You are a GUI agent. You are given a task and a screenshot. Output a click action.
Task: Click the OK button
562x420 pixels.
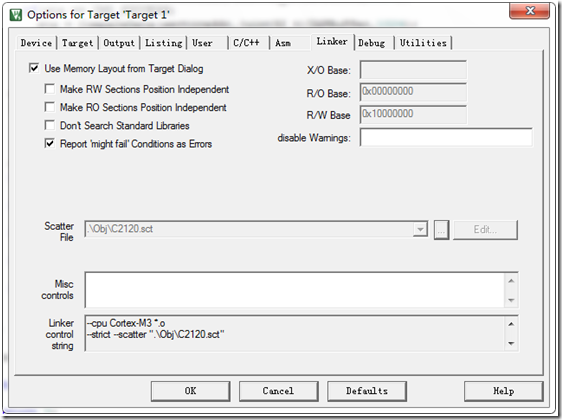pyautogui.click(x=190, y=391)
